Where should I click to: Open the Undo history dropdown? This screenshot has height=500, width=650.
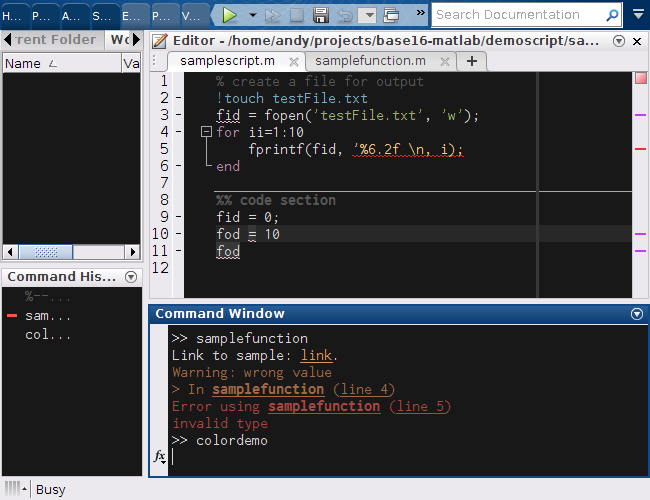tap(367, 16)
